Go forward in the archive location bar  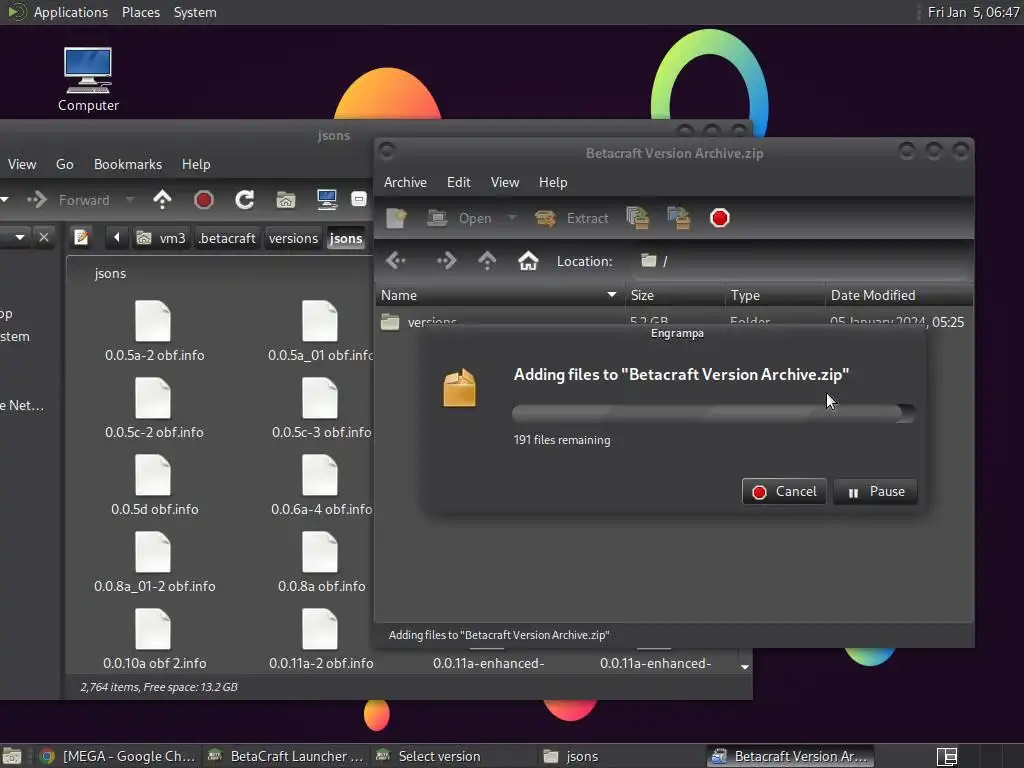[x=447, y=261]
